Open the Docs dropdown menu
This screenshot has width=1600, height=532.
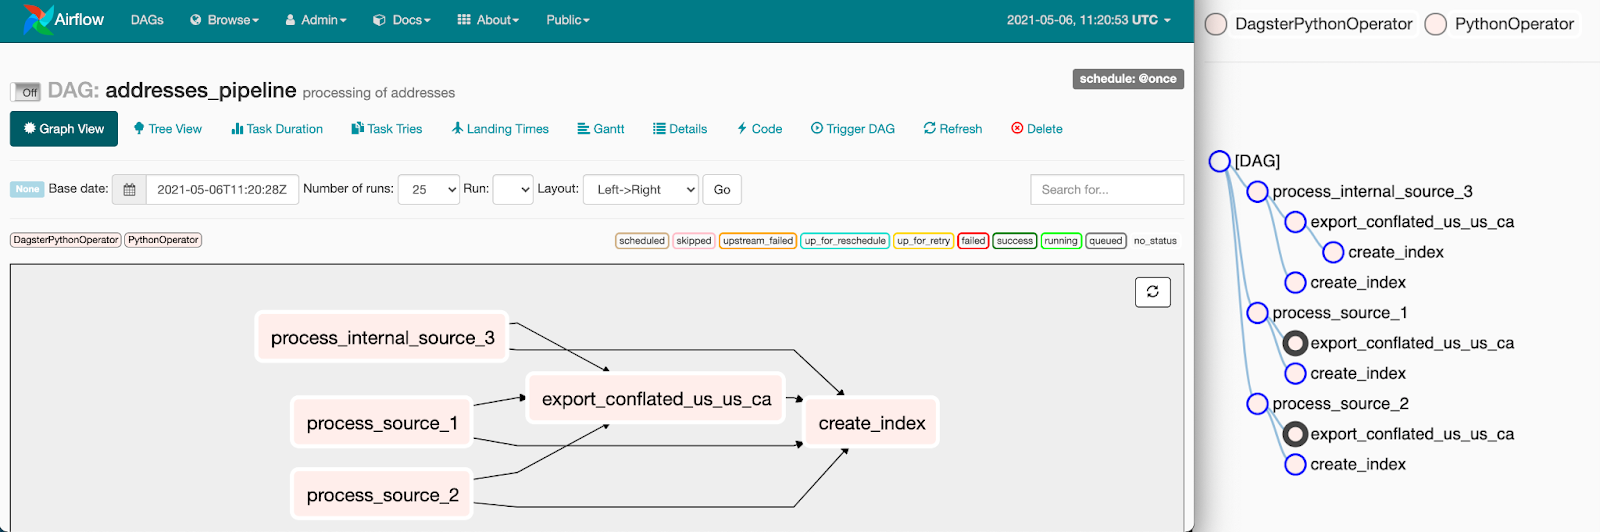[x=402, y=20]
